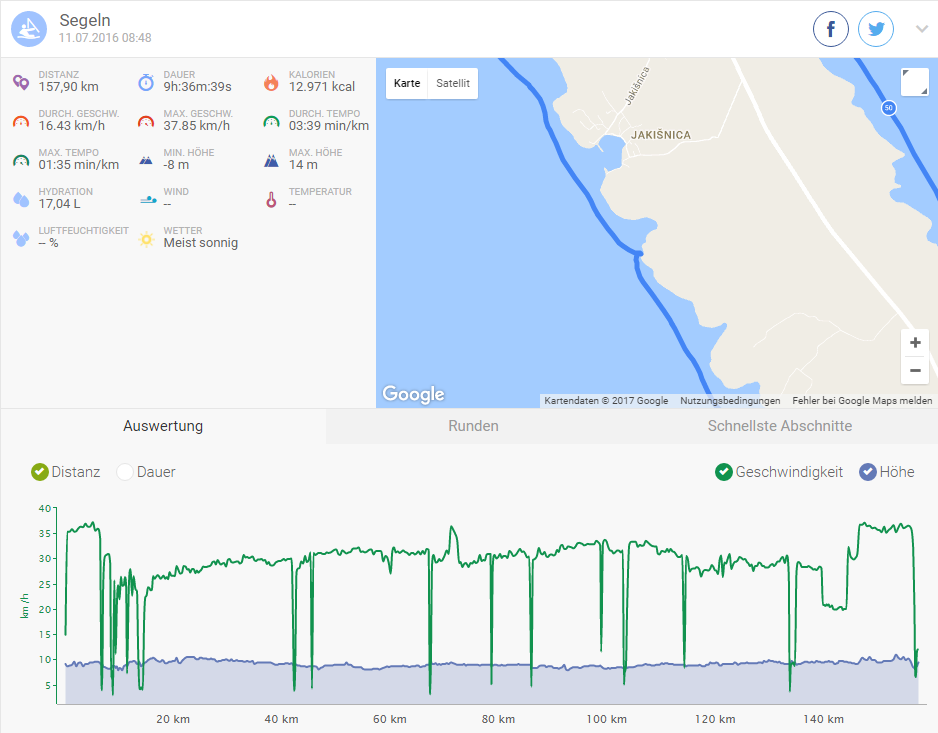Zoom out on the map

915,370
